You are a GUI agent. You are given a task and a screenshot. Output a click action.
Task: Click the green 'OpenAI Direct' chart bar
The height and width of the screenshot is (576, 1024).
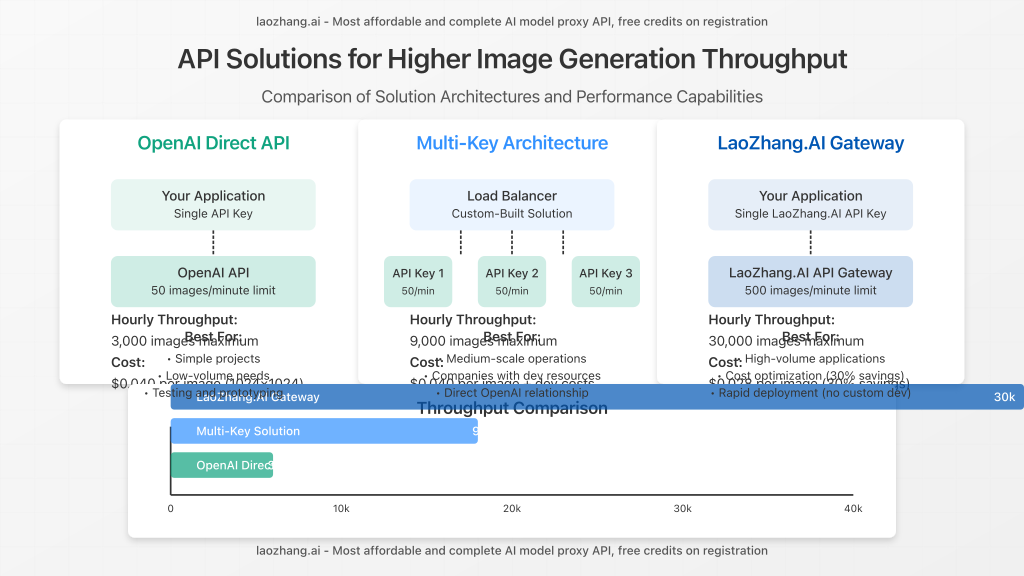pyautogui.click(x=222, y=465)
